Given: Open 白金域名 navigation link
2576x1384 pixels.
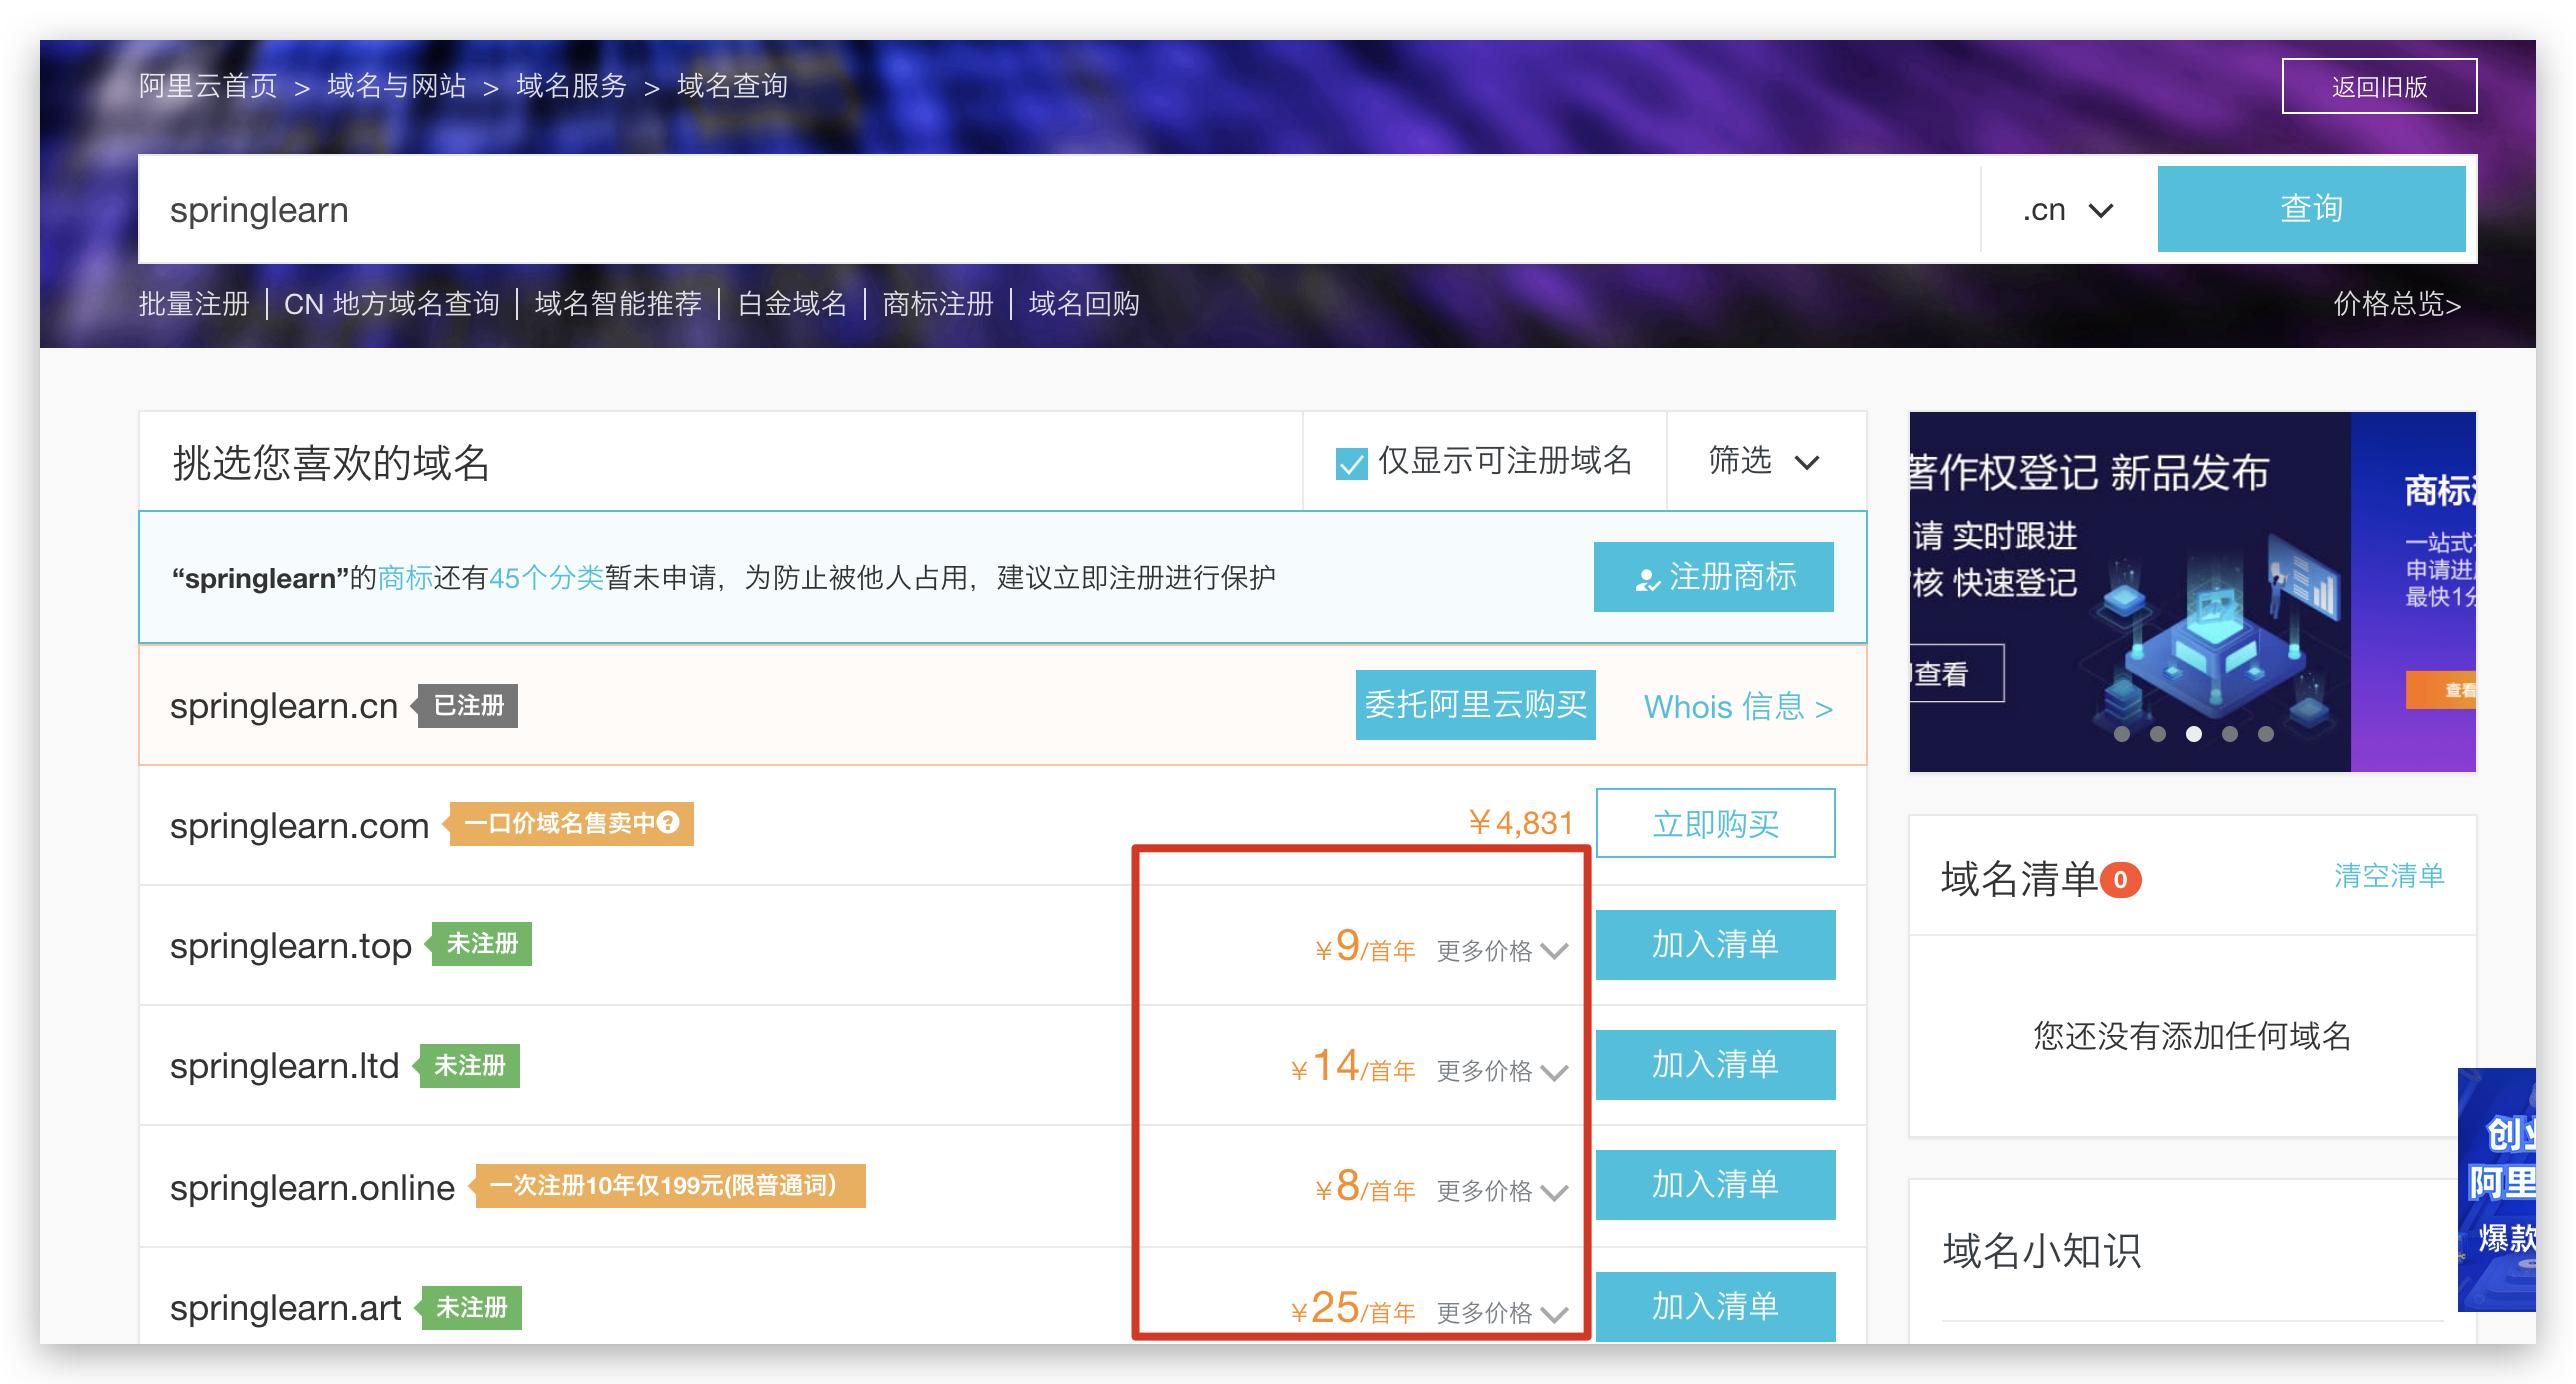Looking at the screenshot, I should tap(792, 304).
